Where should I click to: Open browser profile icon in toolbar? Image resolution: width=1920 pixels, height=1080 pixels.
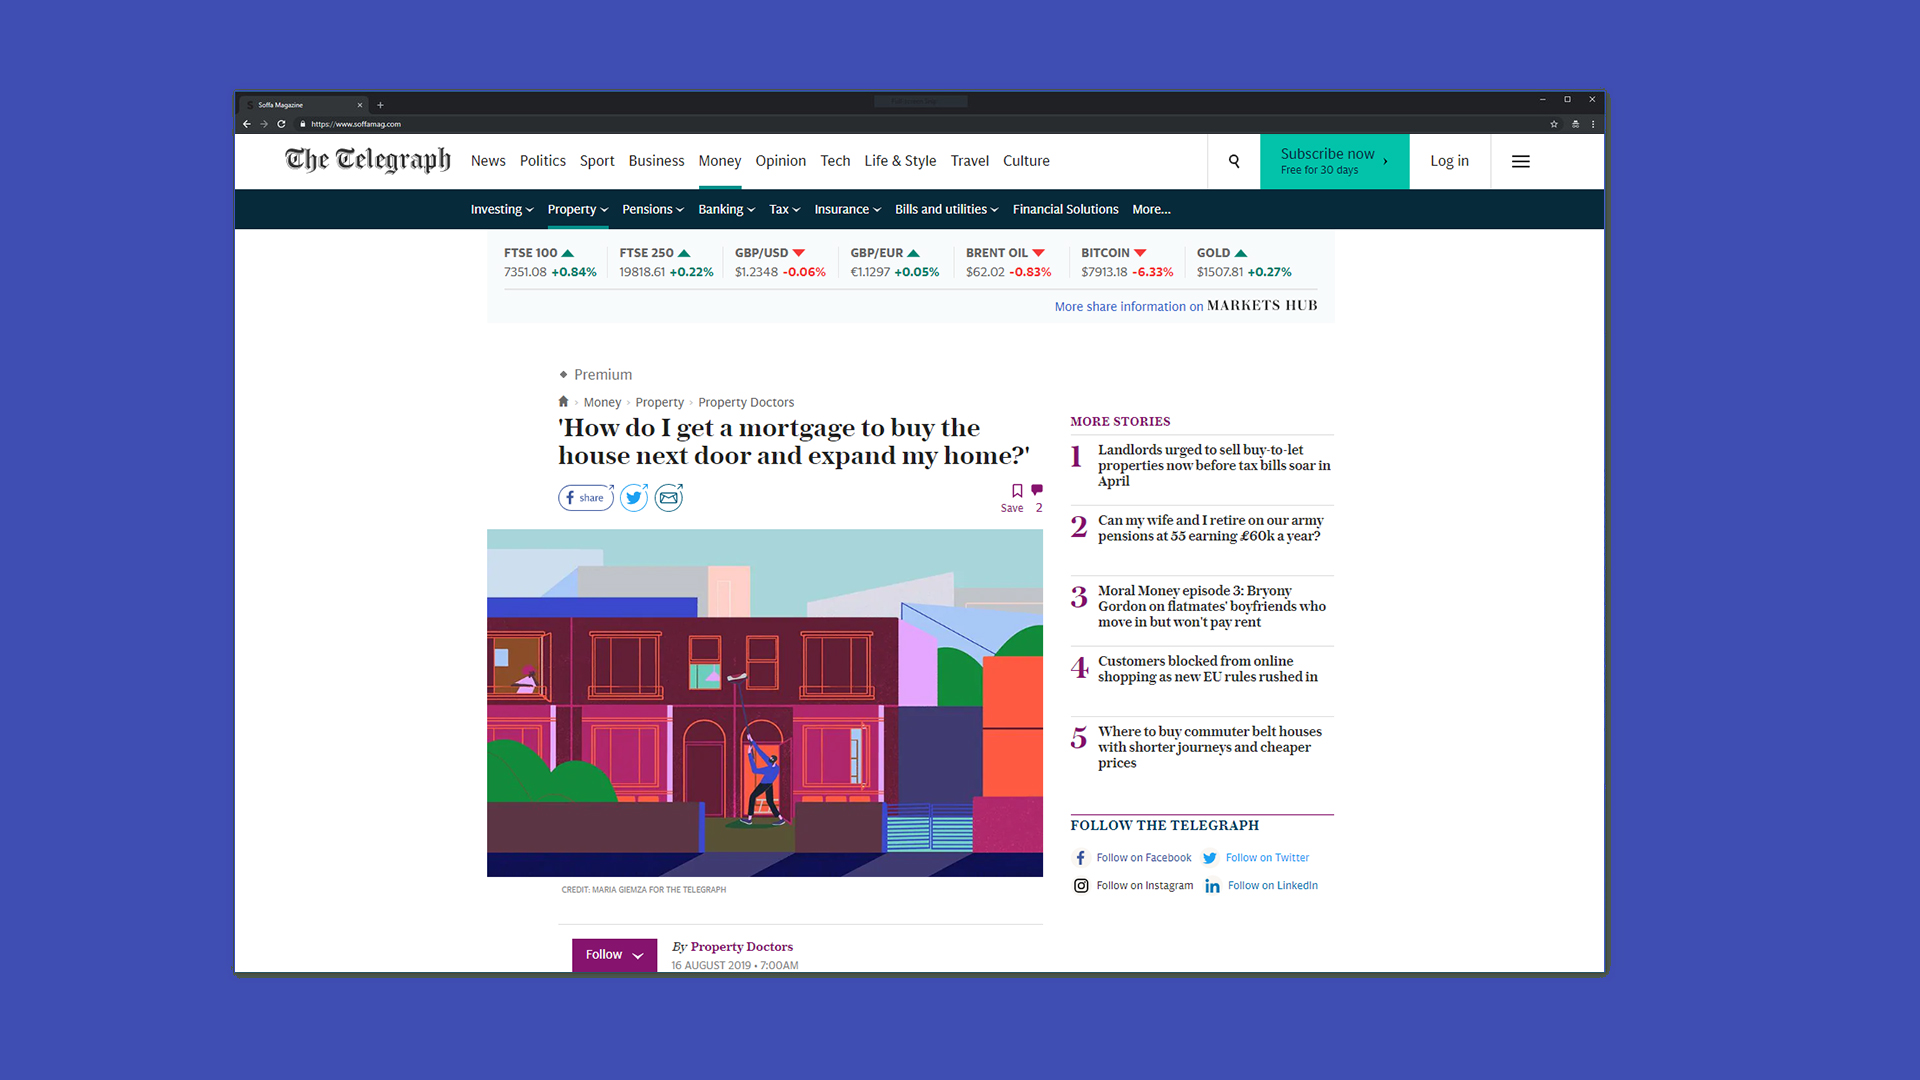1575,124
